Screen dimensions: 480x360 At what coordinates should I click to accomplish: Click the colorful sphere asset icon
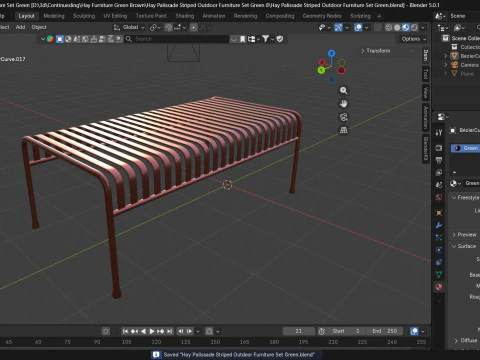[x=50, y=39]
